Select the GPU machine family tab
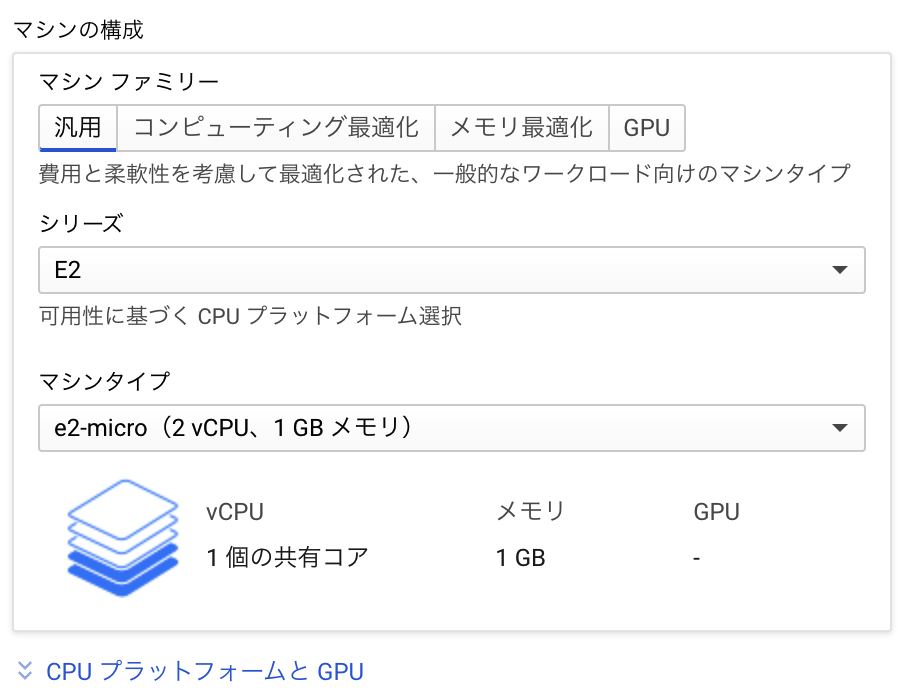 click(x=647, y=127)
